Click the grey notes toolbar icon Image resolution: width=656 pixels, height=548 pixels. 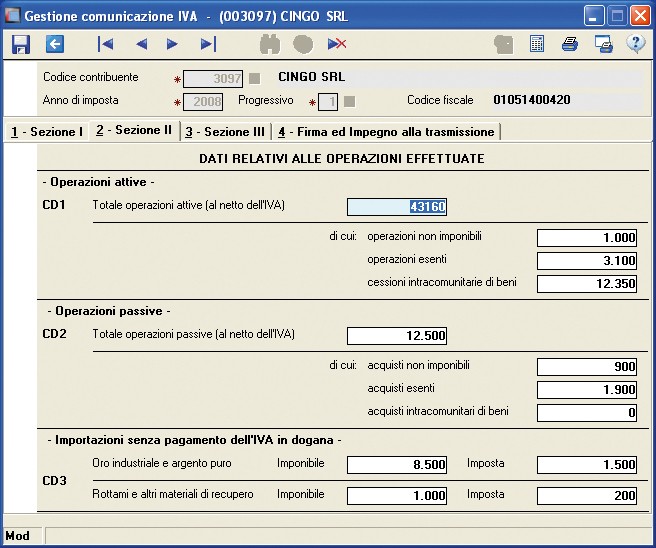[x=503, y=44]
